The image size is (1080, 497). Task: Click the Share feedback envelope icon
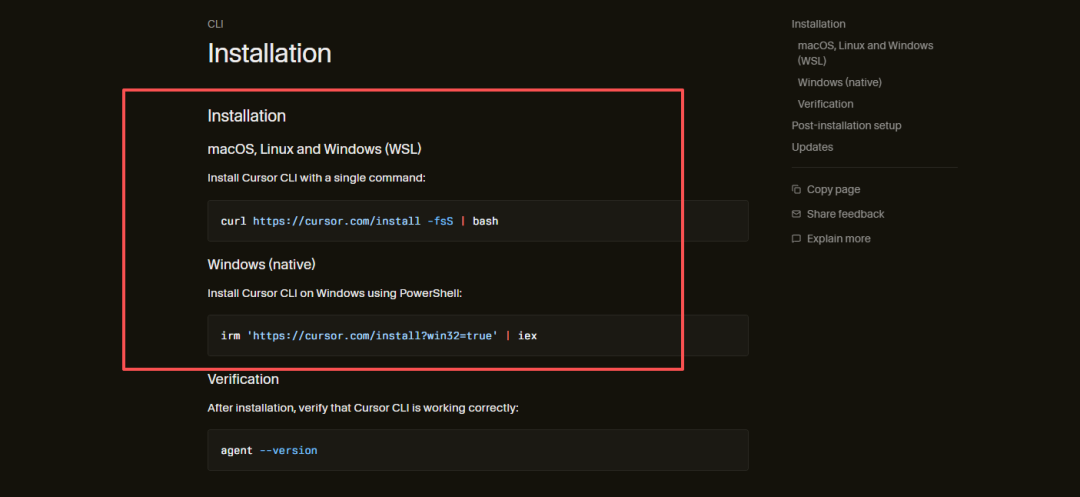click(796, 214)
